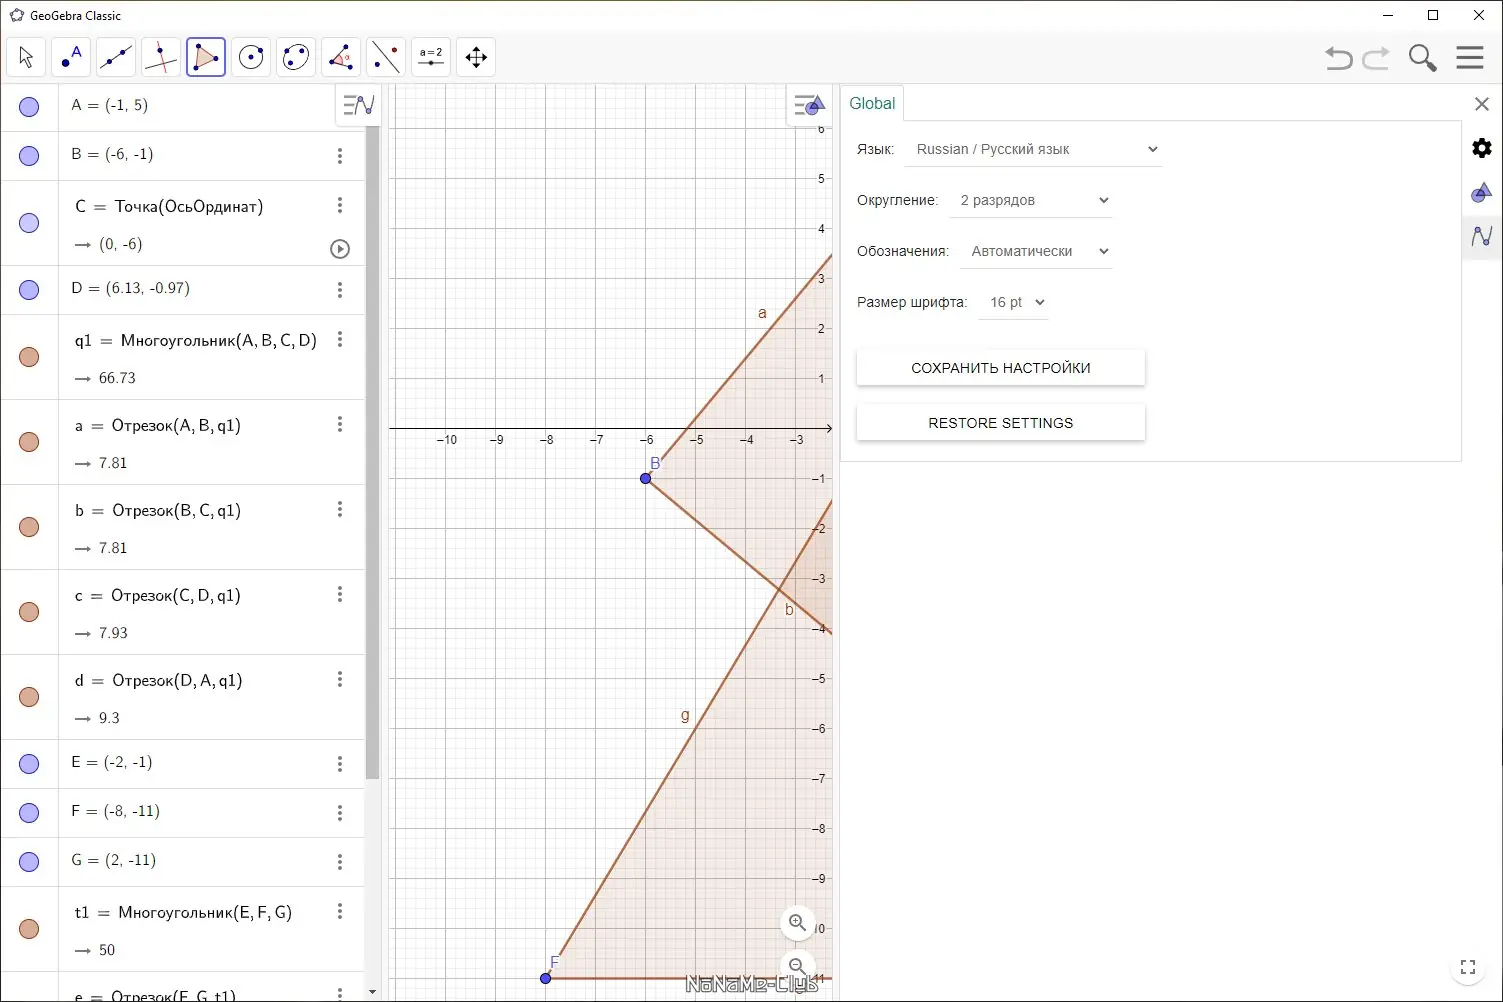1503x1002 pixels.
Task: Open the options menu for point B
Action: pyautogui.click(x=340, y=156)
